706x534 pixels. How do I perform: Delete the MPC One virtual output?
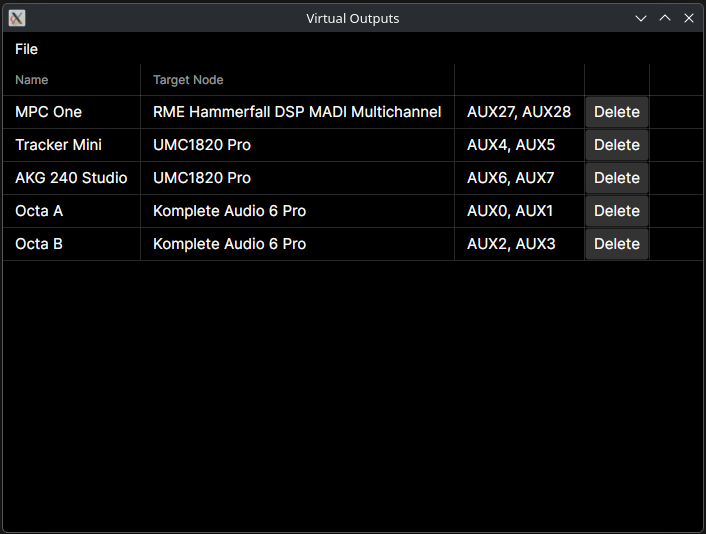(x=616, y=112)
